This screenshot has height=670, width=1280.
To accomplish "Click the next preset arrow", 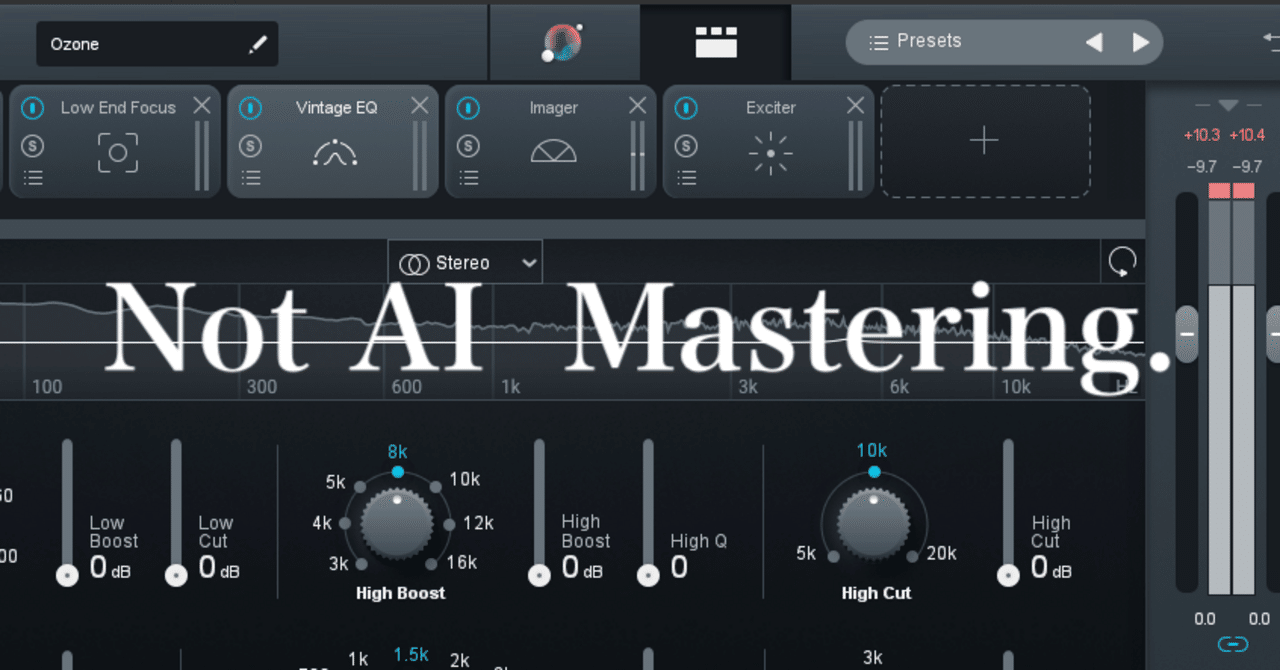I will [x=1141, y=41].
